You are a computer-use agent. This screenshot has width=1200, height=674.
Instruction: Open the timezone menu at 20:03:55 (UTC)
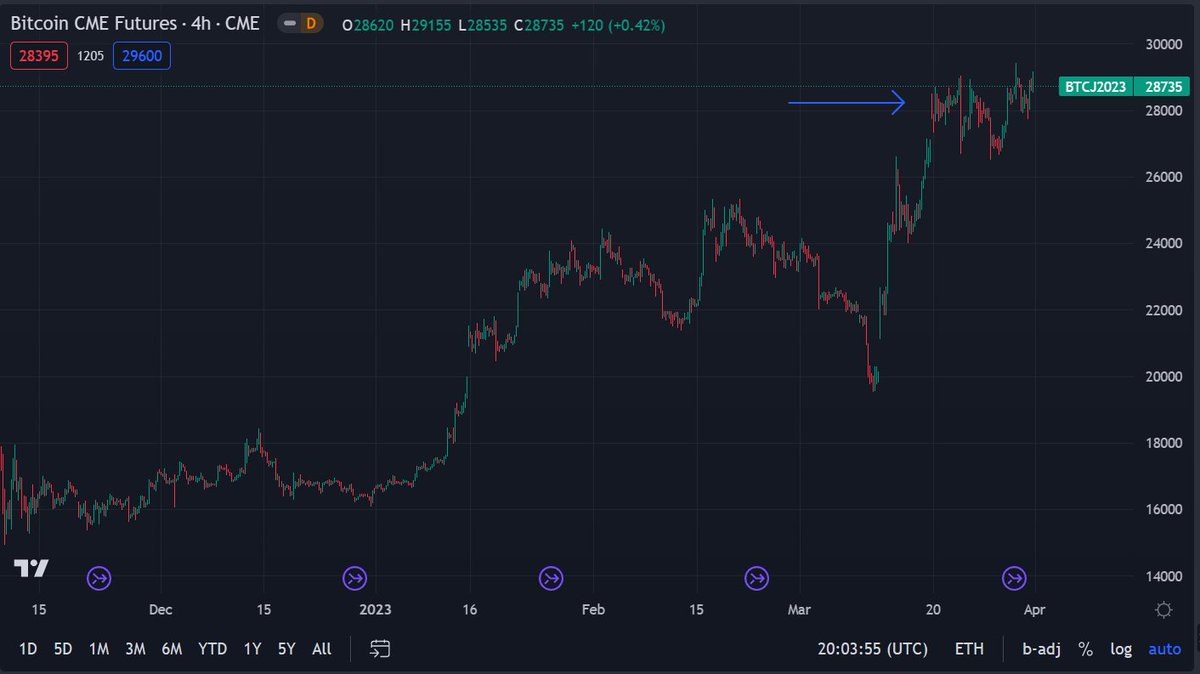pyautogui.click(x=875, y=649)
